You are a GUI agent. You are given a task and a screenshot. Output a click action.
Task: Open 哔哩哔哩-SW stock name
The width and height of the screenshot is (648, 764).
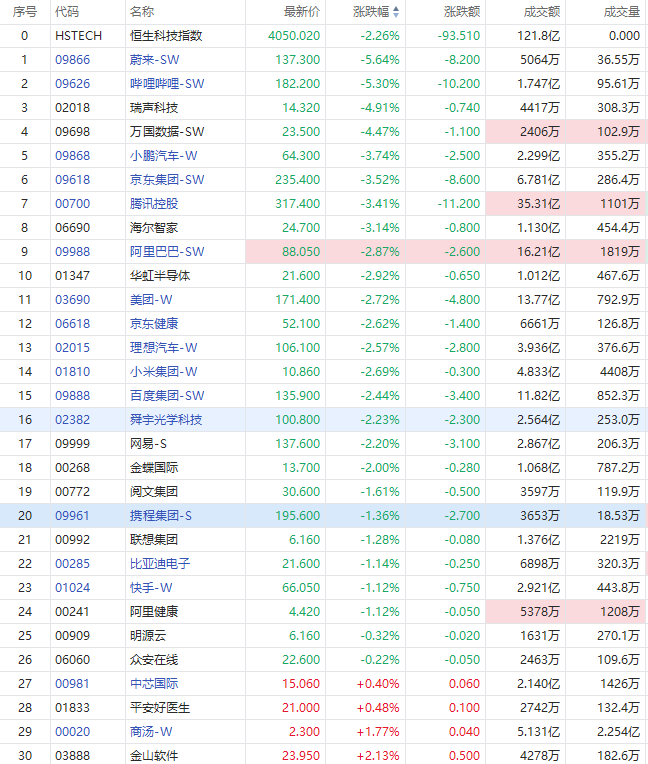pyautogui.click(x=167, y=83)
